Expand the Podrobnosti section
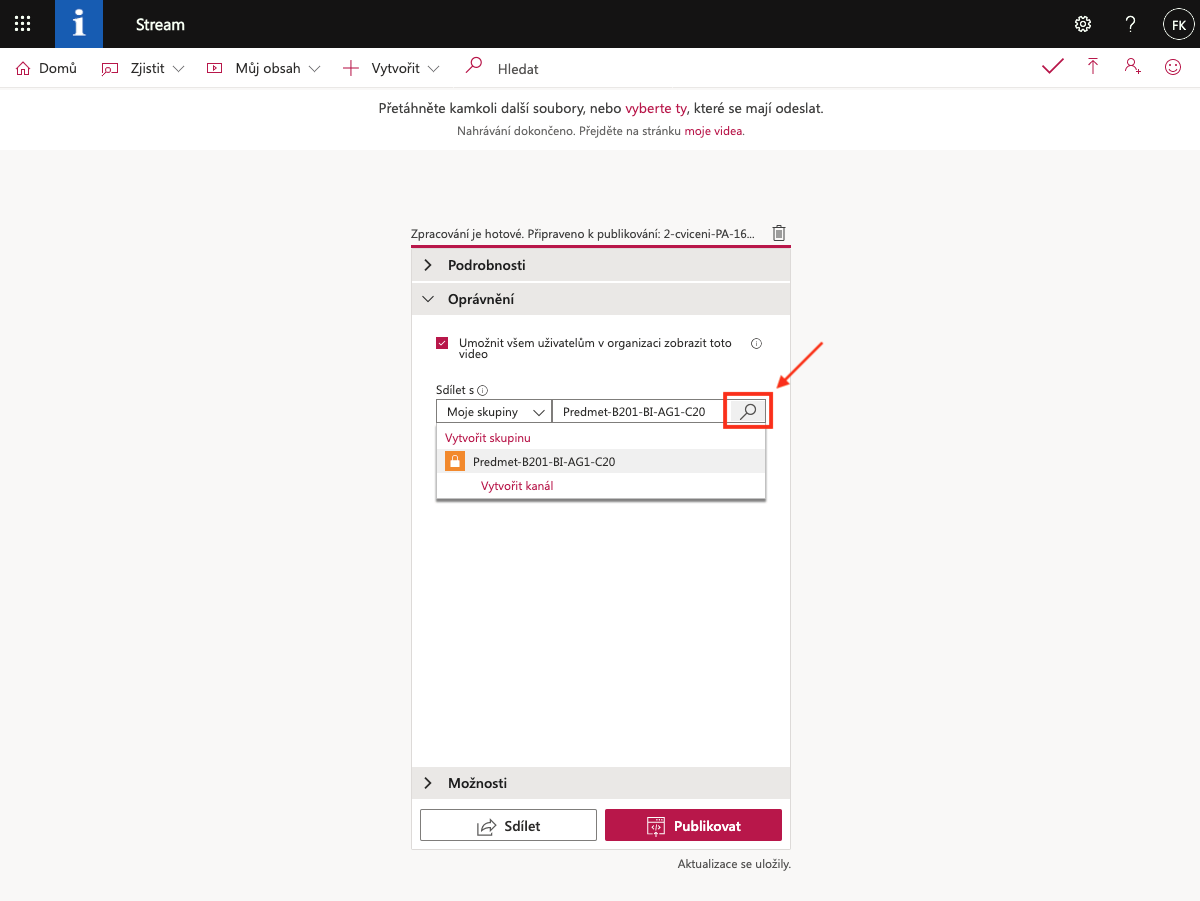 click(x=601, y=265)
